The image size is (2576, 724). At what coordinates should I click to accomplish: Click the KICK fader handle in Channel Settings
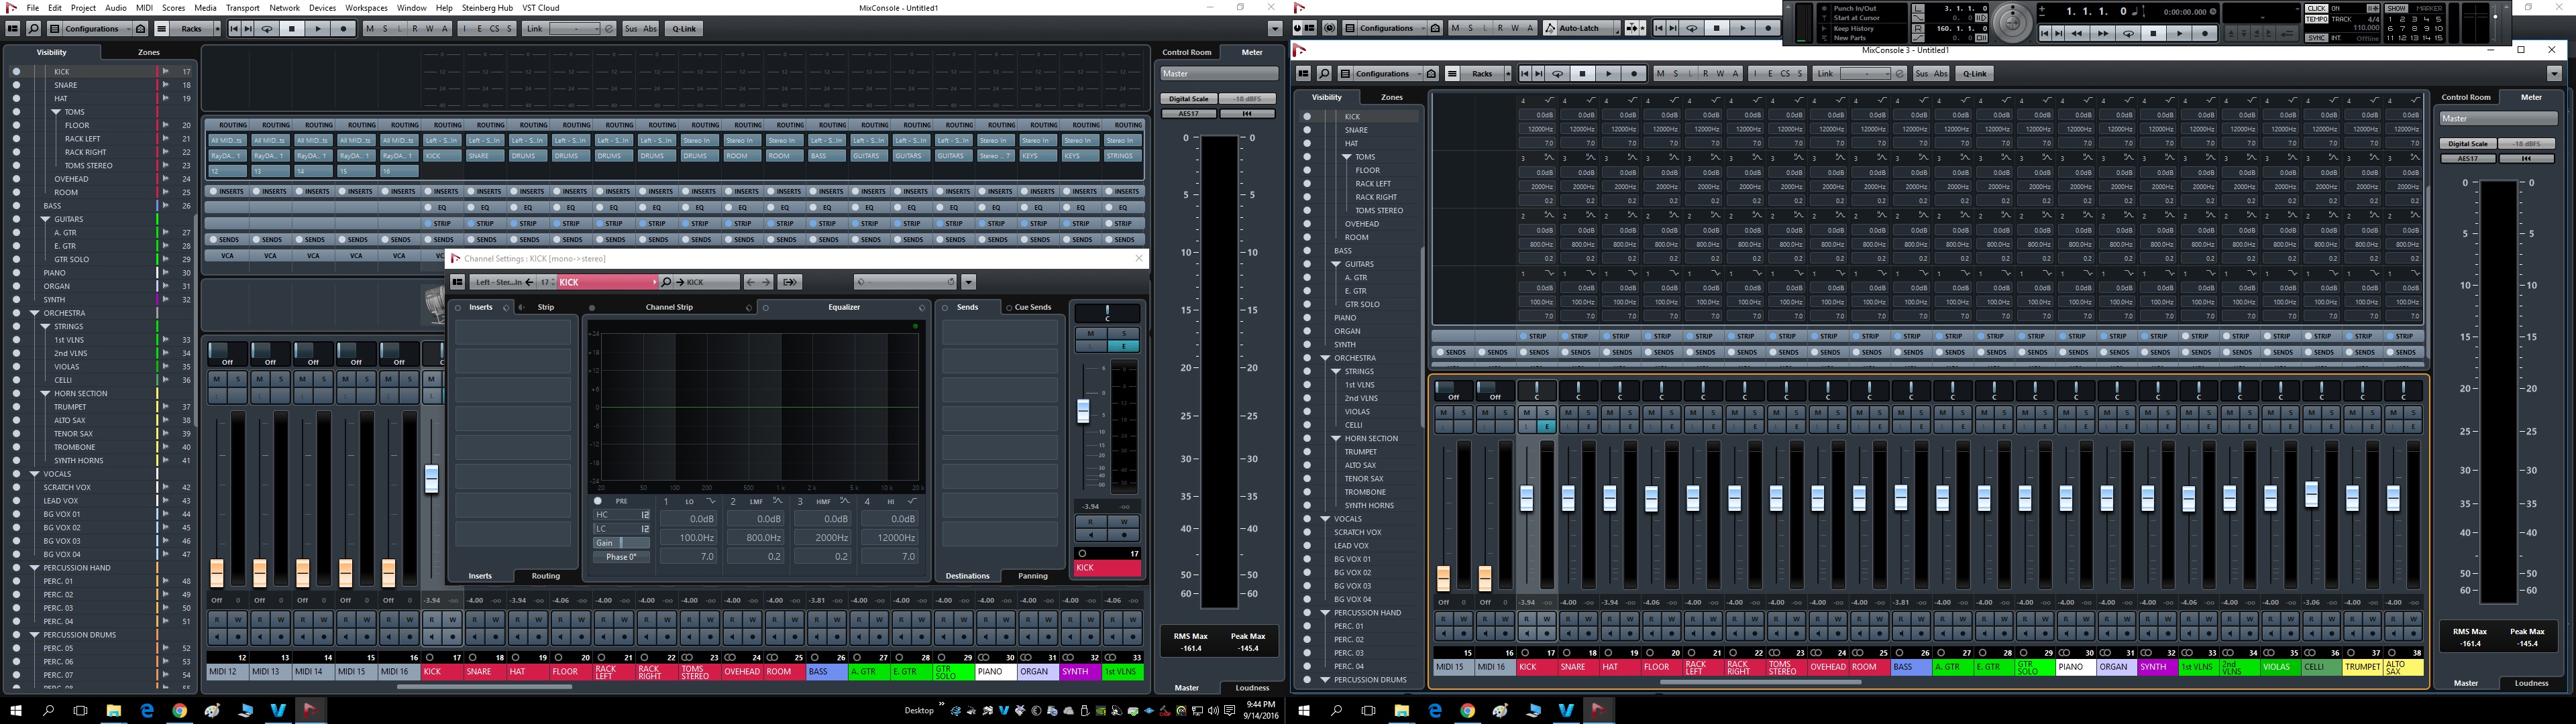[x=1082, y=410]
